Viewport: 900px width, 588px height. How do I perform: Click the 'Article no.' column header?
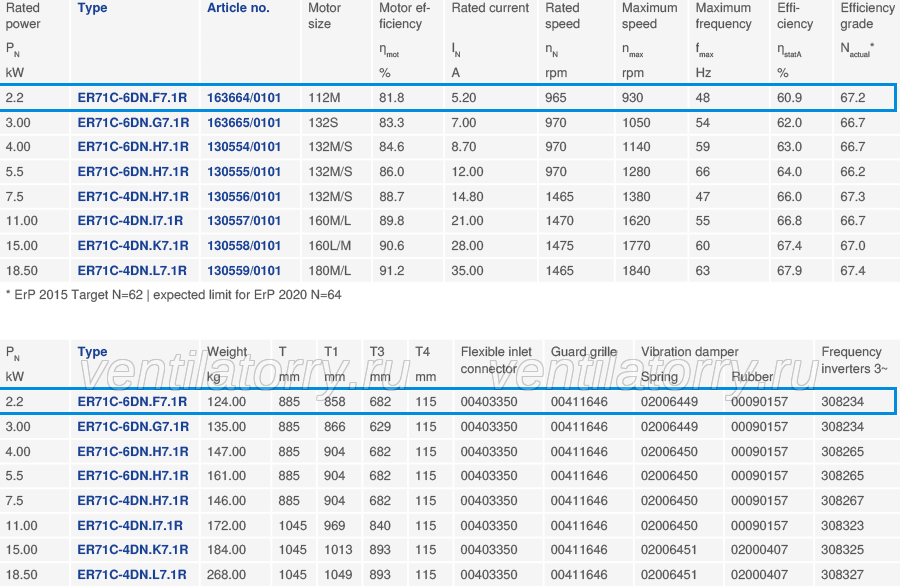coord(238,8)
